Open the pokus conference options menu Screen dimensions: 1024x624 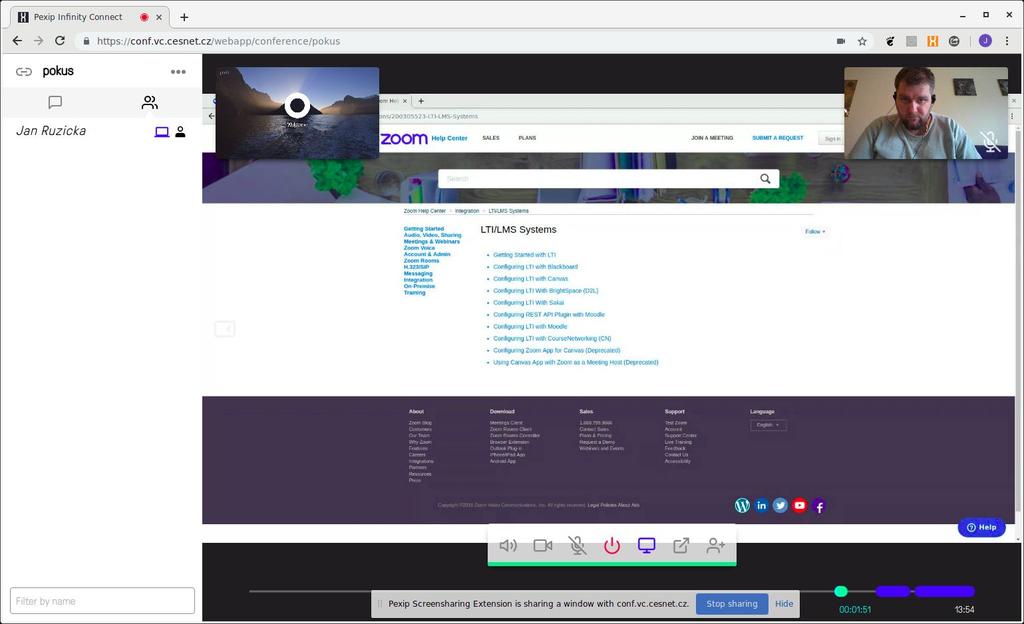tap(178, 72)
